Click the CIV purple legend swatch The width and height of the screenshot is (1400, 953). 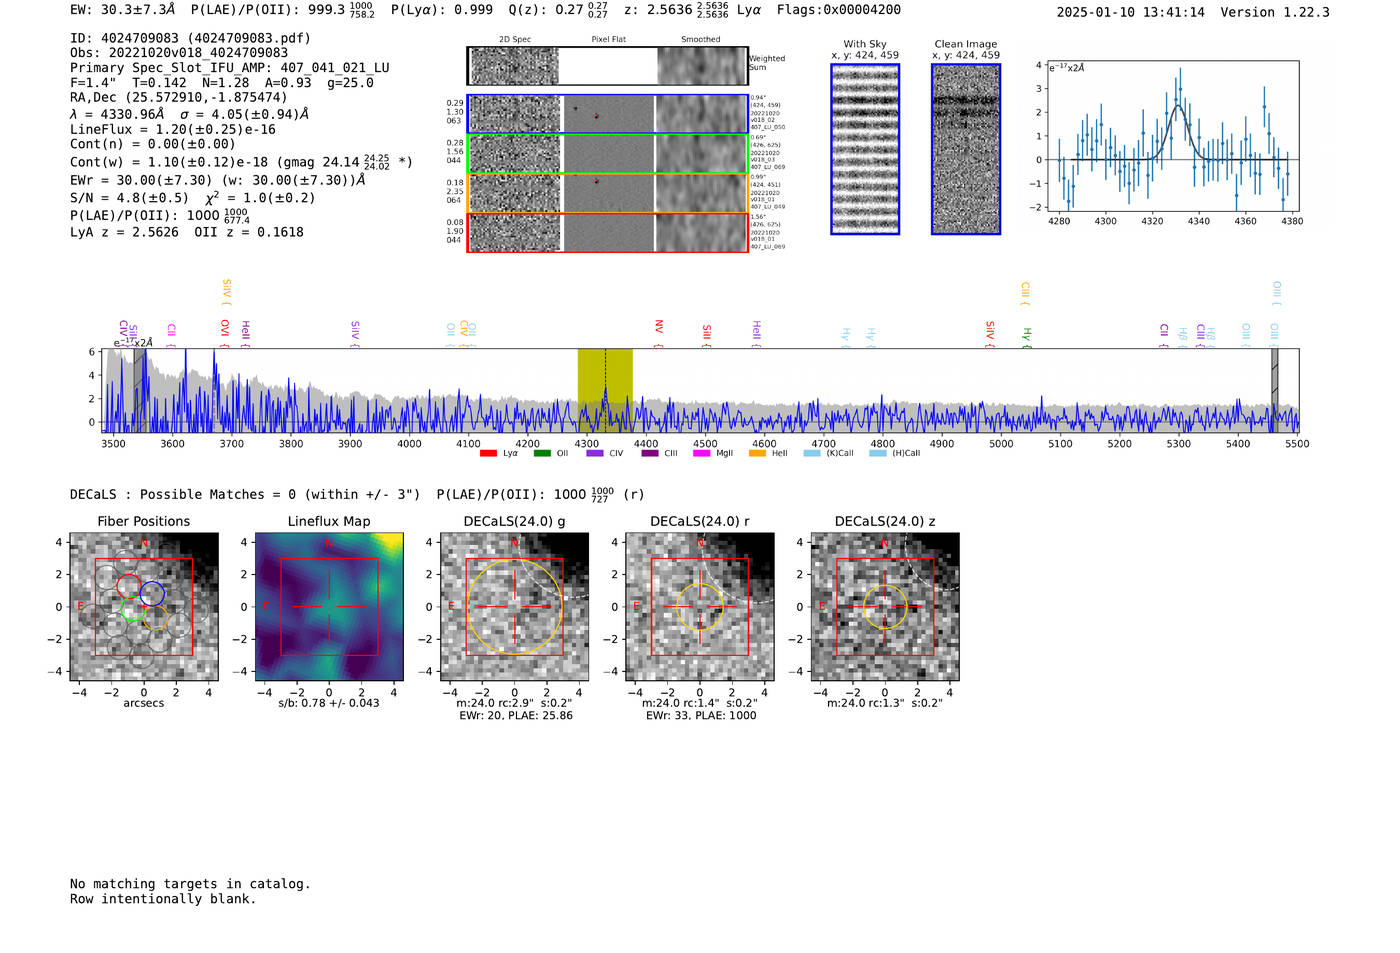point(595,453)
